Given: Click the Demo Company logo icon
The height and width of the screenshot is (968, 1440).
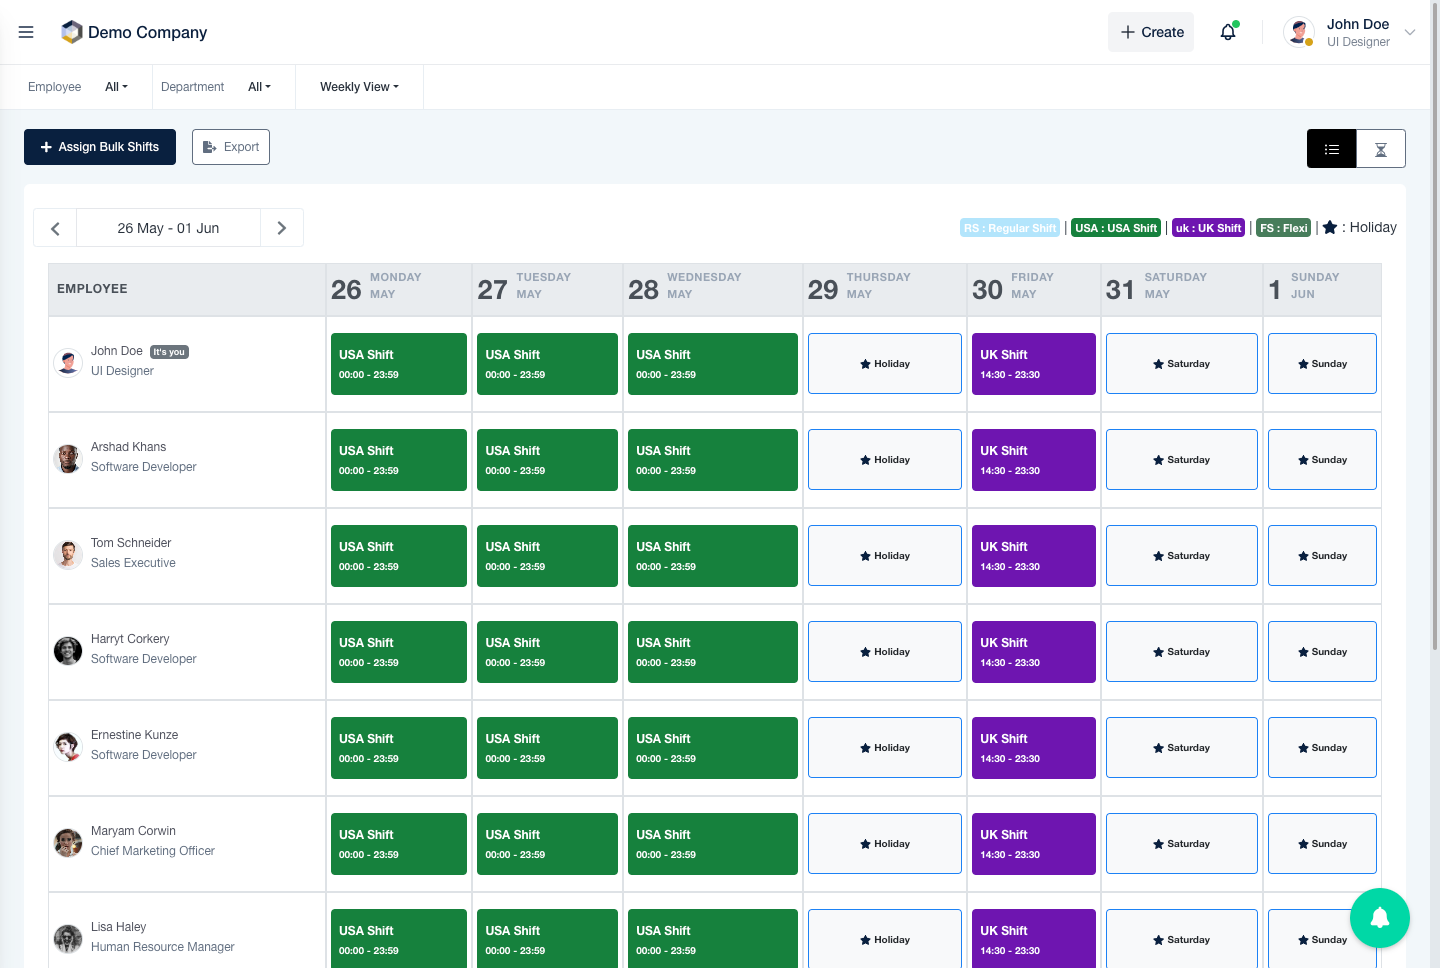Looking at the screenshot, I should [x=71, y=32].
